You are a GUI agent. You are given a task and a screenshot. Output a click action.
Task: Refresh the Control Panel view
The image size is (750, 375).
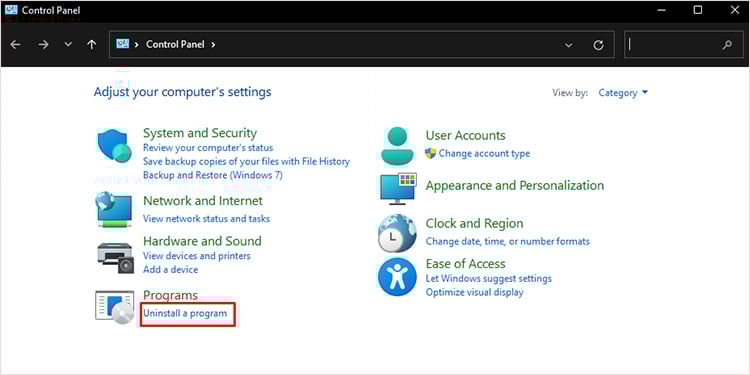[x=598, y=45]
